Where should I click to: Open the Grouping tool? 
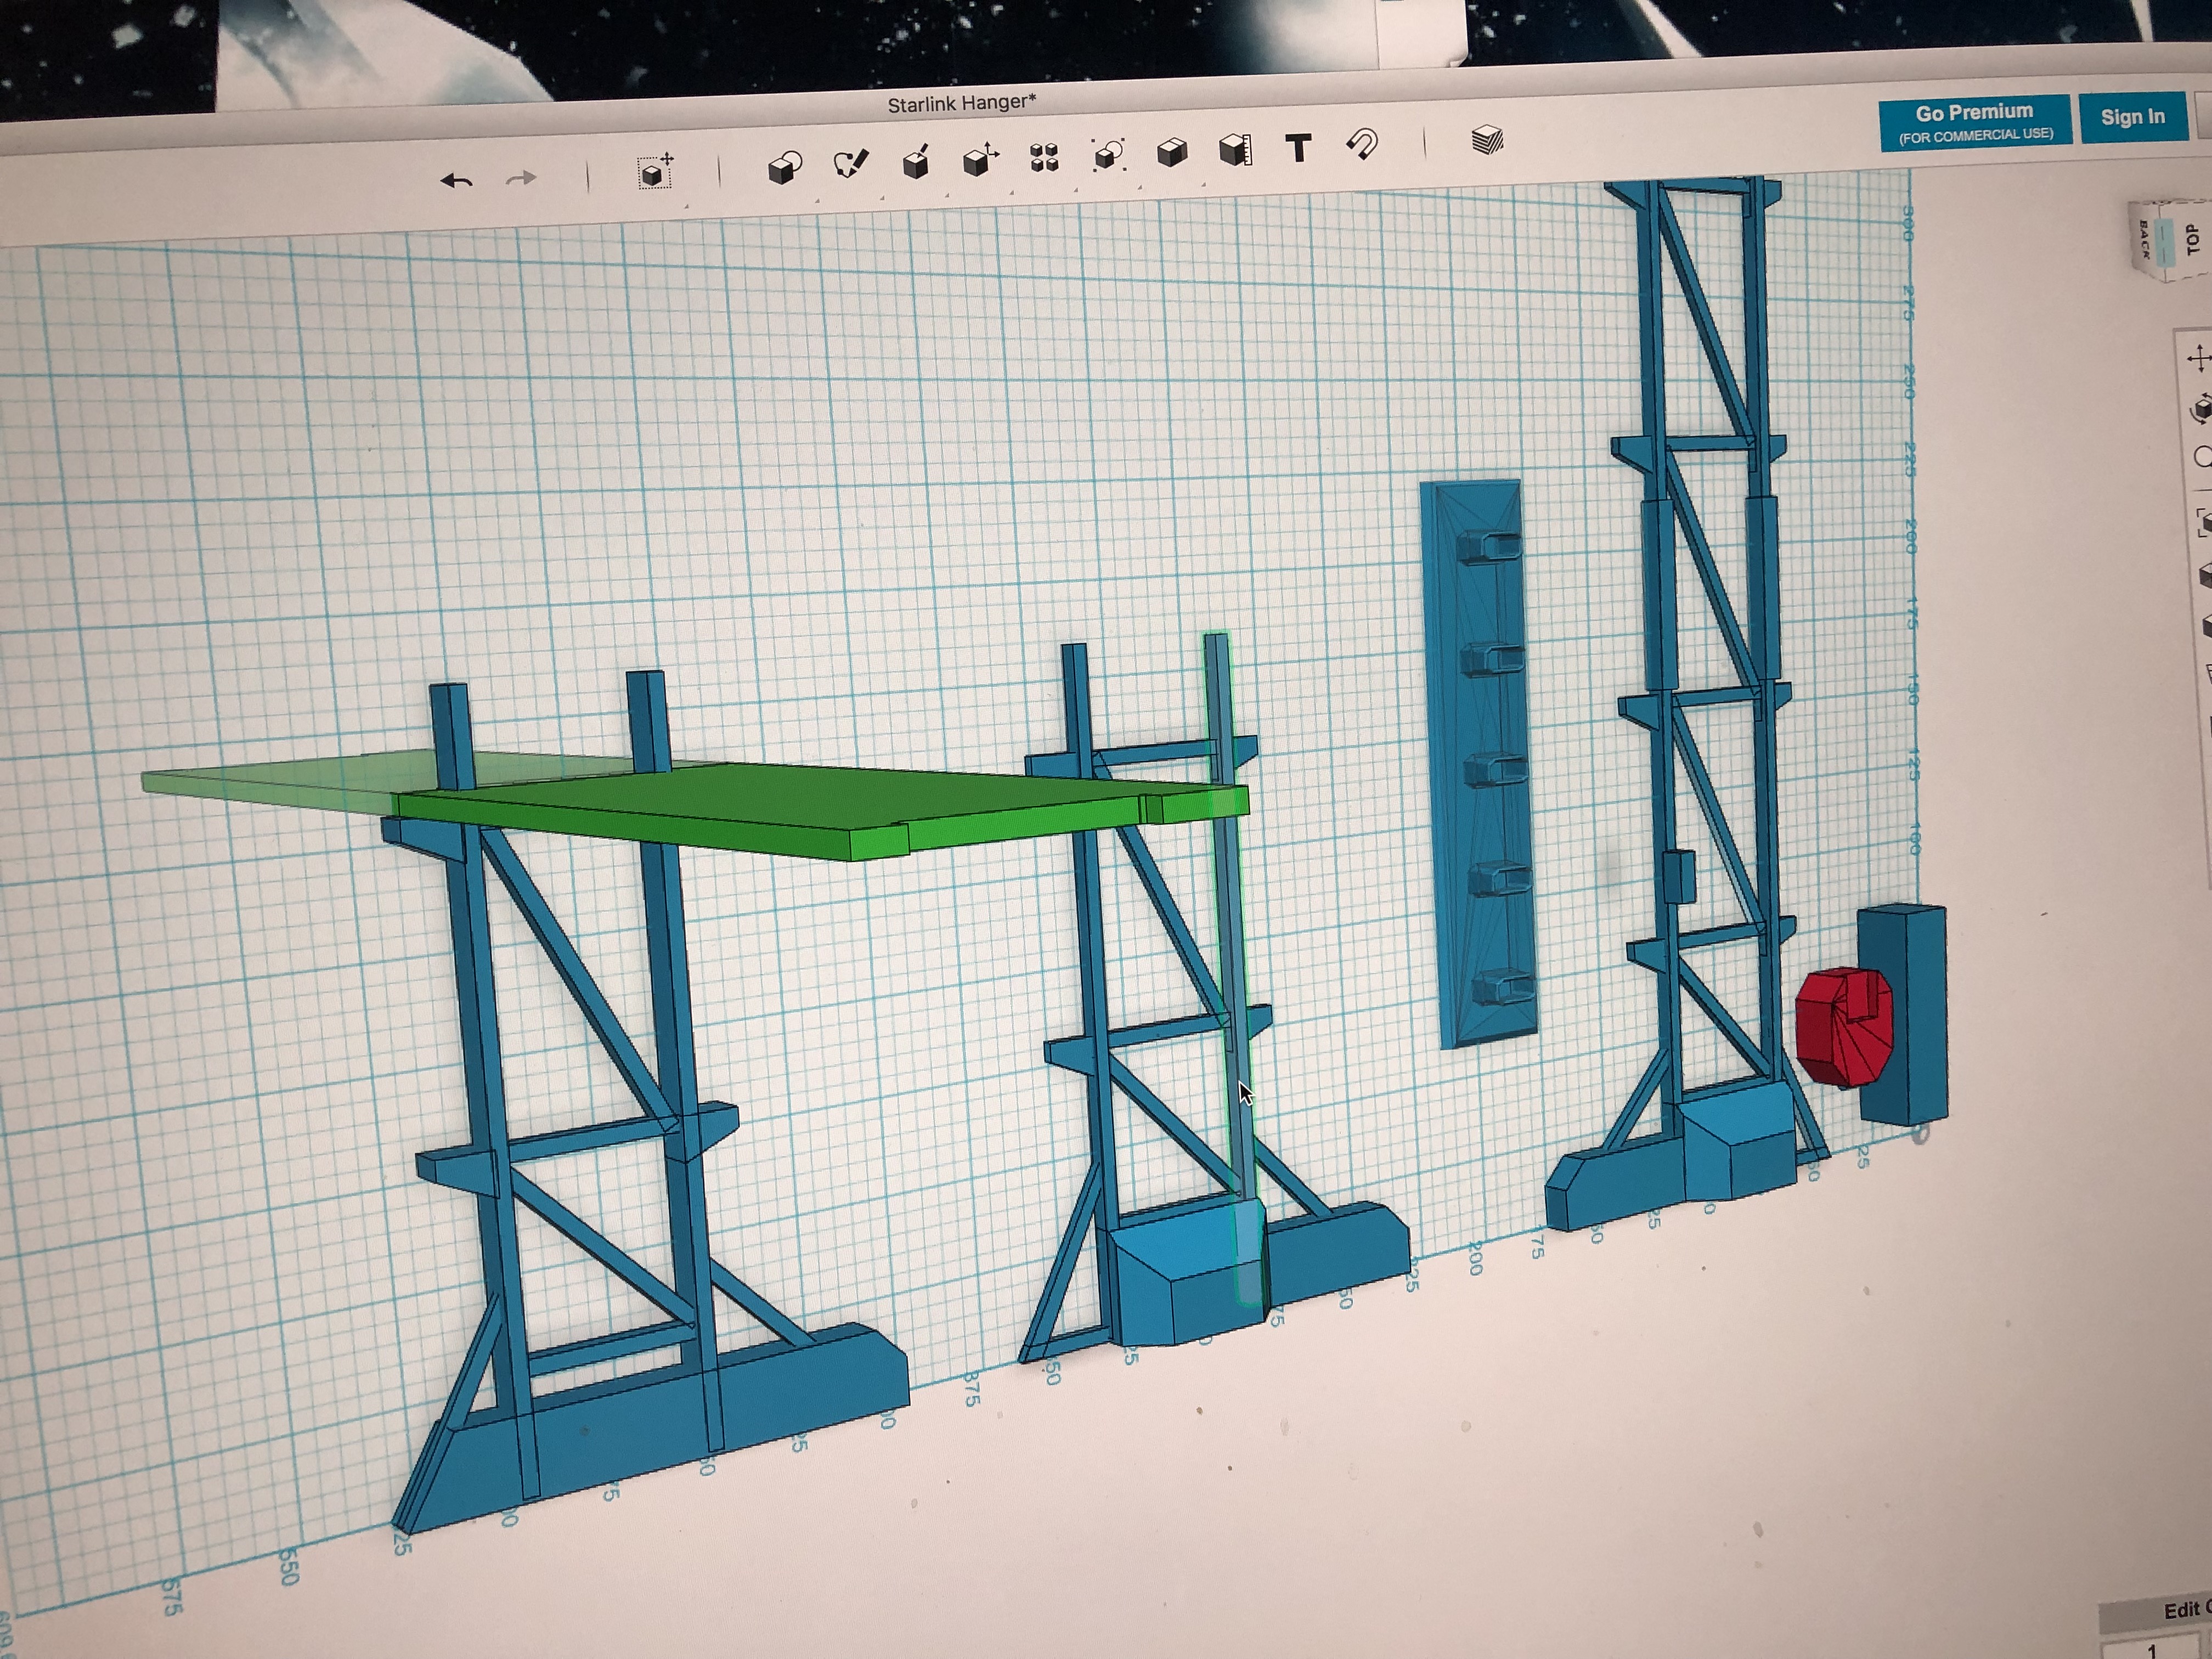pyautogui.click(x=1108, y=155)
